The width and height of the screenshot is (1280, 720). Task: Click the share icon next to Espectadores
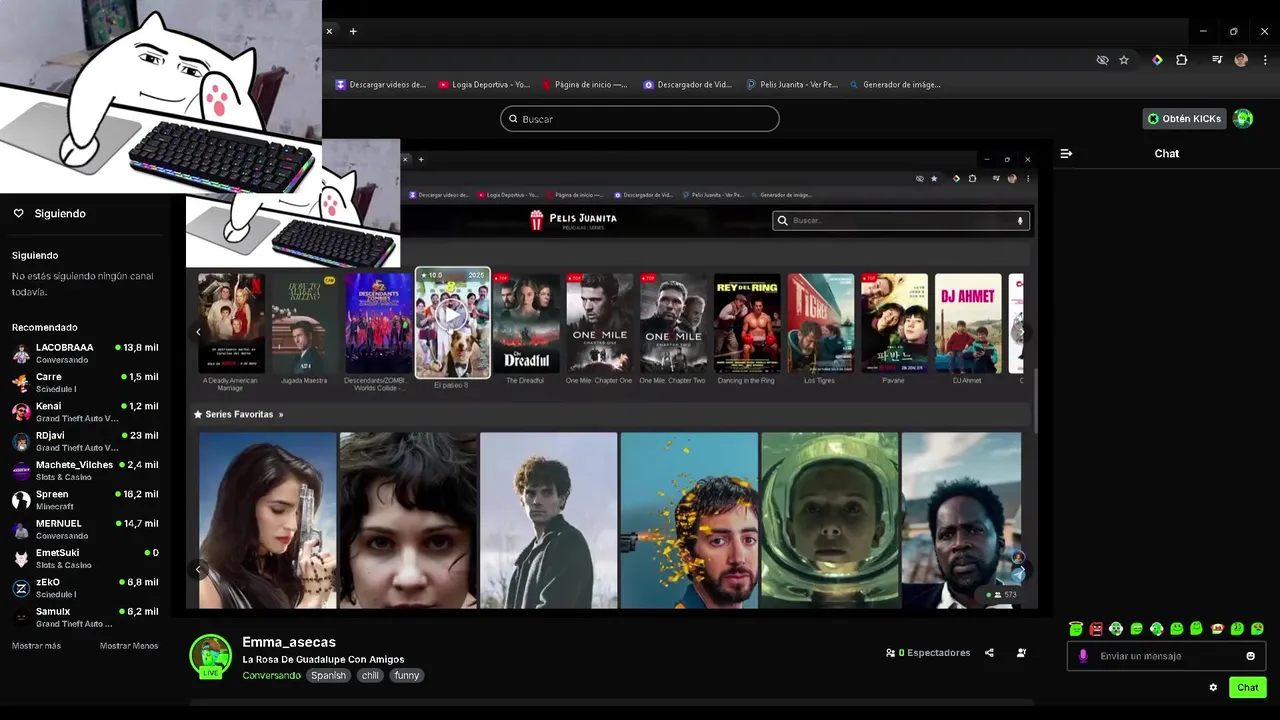(989, 653)
